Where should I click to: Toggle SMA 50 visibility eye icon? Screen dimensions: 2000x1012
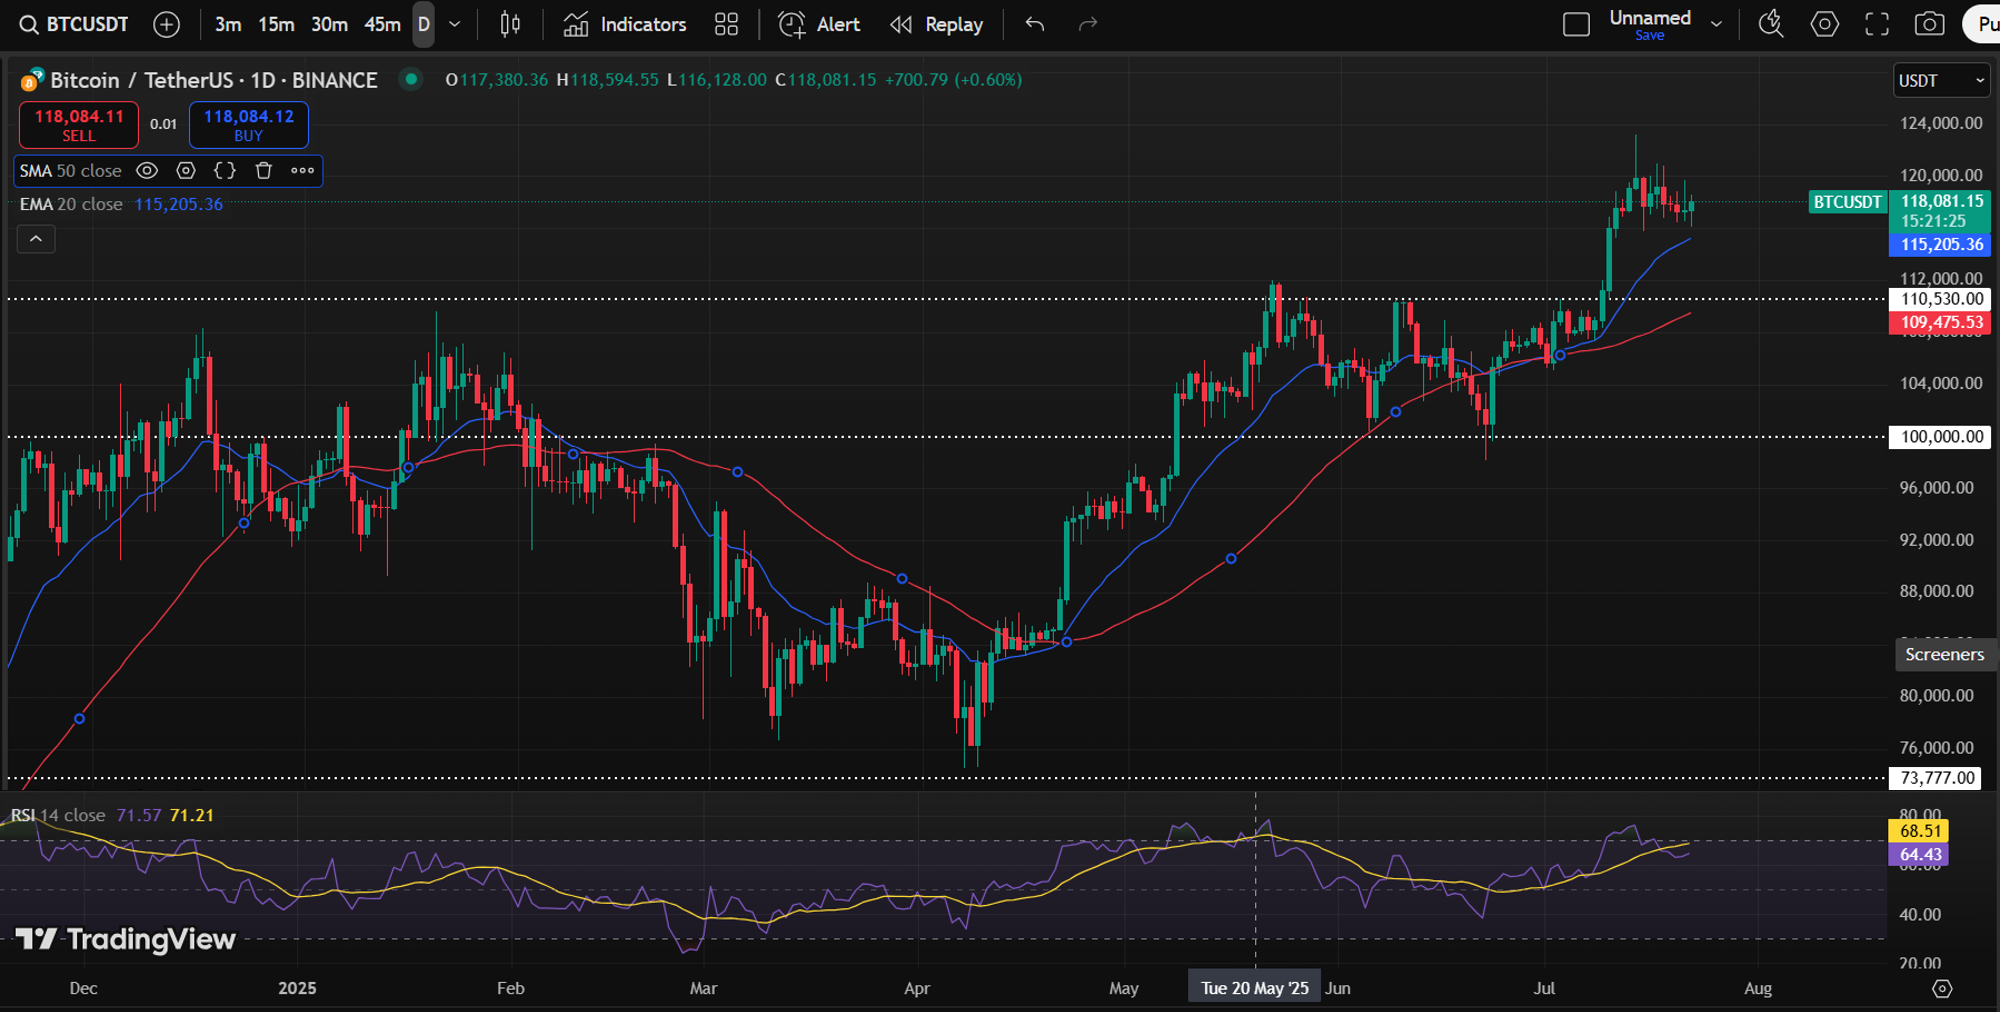147,171
